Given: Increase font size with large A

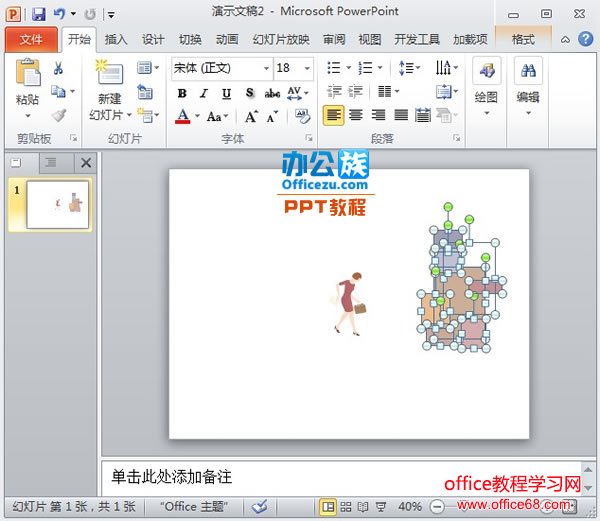Looking at the screenshot, I should click(251, 116).
